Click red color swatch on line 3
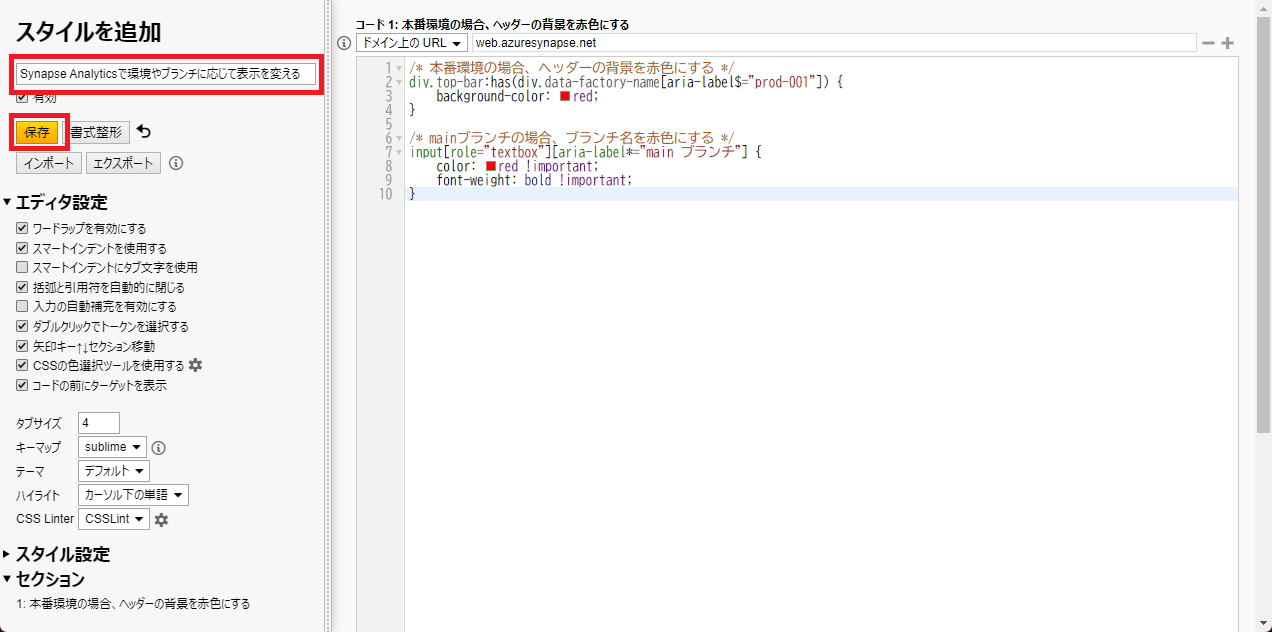The height and width of the screenshot is (632, 1272). [x=566, y=96]
